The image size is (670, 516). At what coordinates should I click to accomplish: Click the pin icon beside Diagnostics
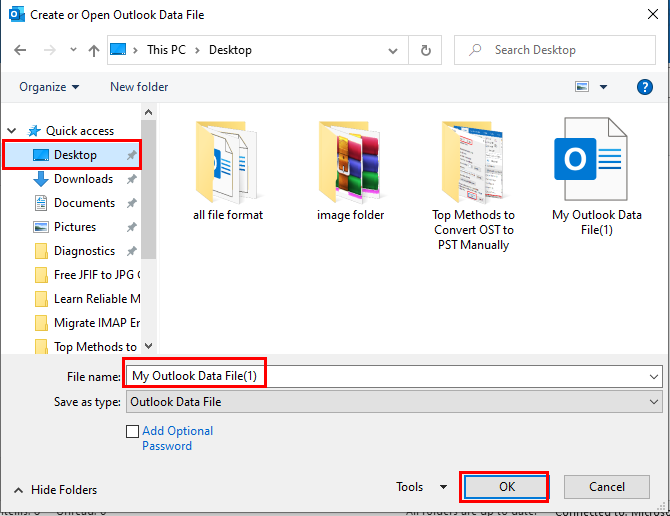132,251
